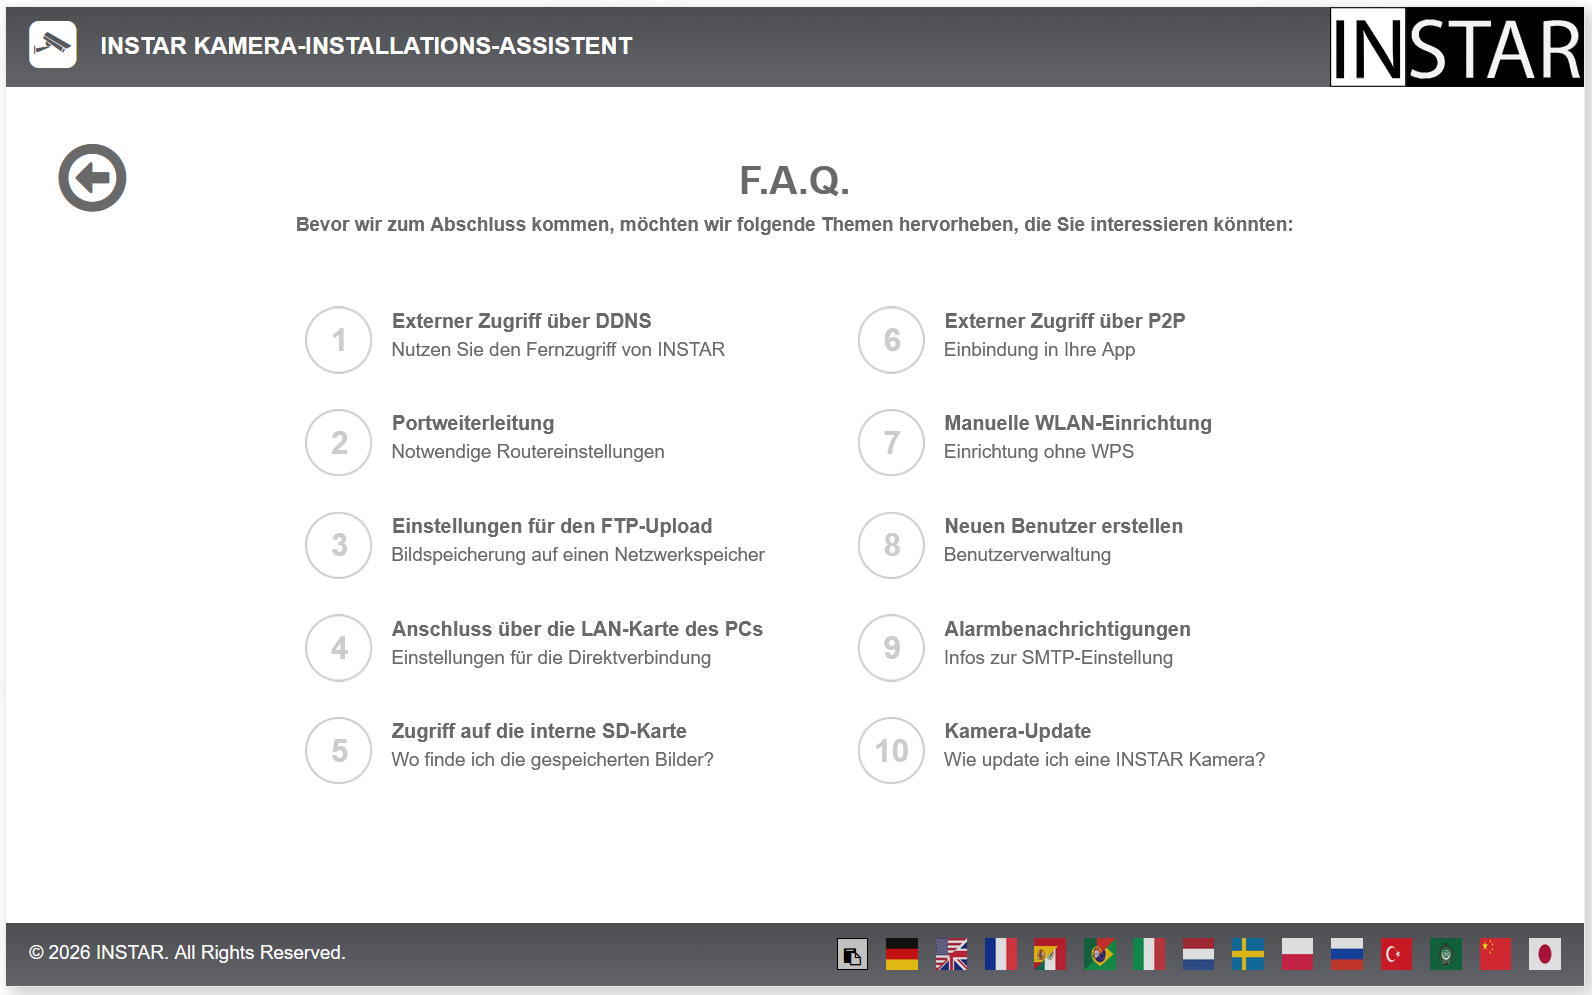The width and height of the screenshot is (1592, 995).
Task: Click the number 8 circle for Benutzer
Action: pyautogui.click(x=892, y=545)
